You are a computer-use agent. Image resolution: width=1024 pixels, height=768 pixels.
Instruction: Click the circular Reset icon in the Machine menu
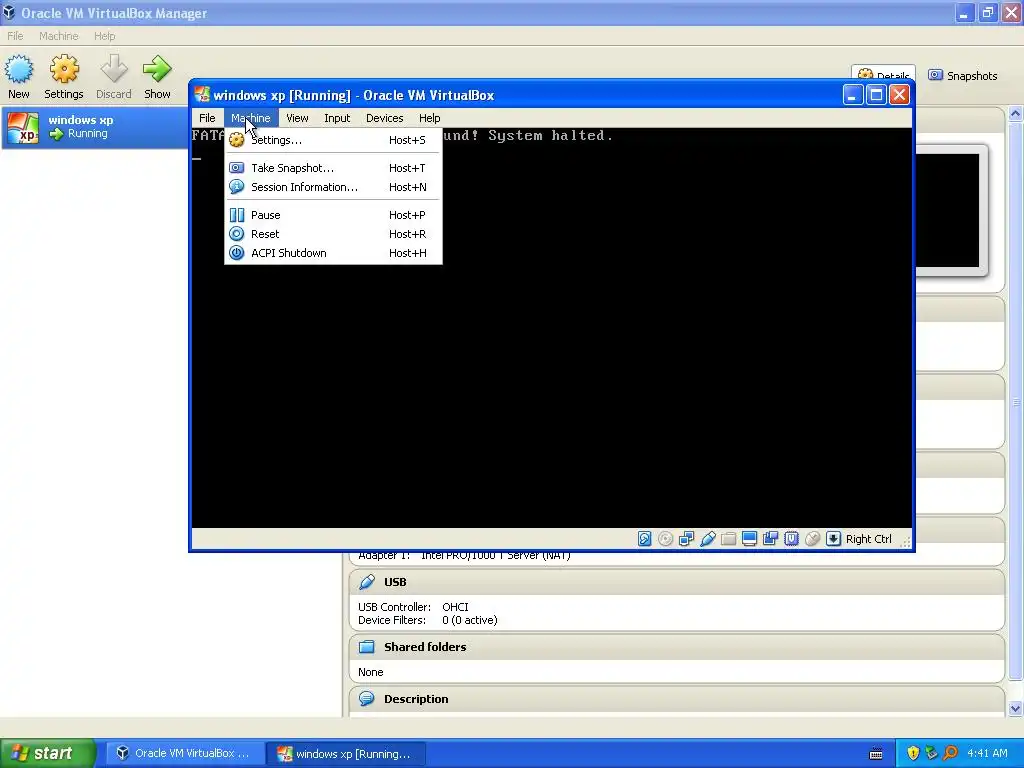[x=236, y=234]
